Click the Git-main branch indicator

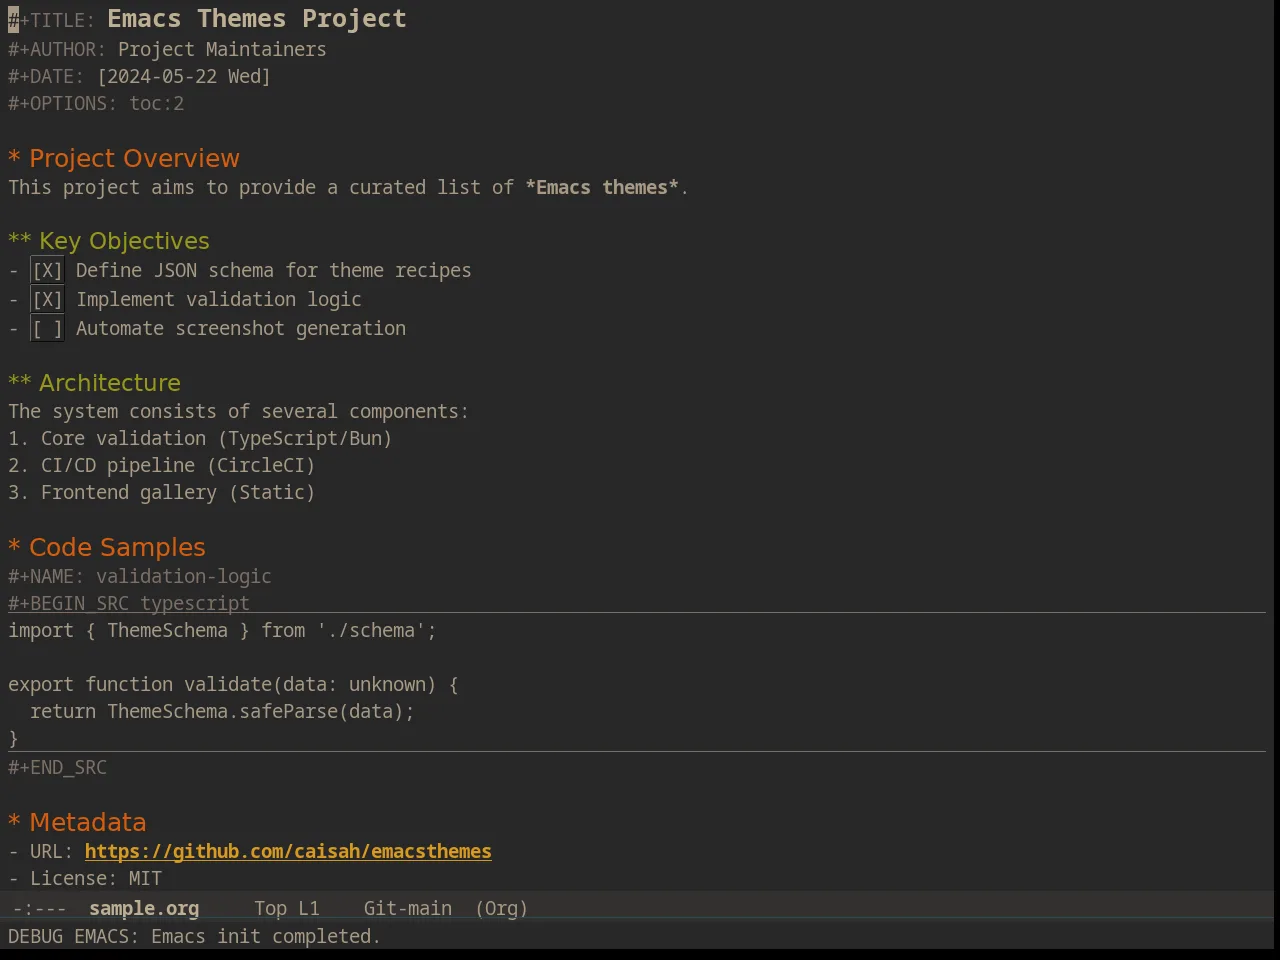tap(408, 908)
